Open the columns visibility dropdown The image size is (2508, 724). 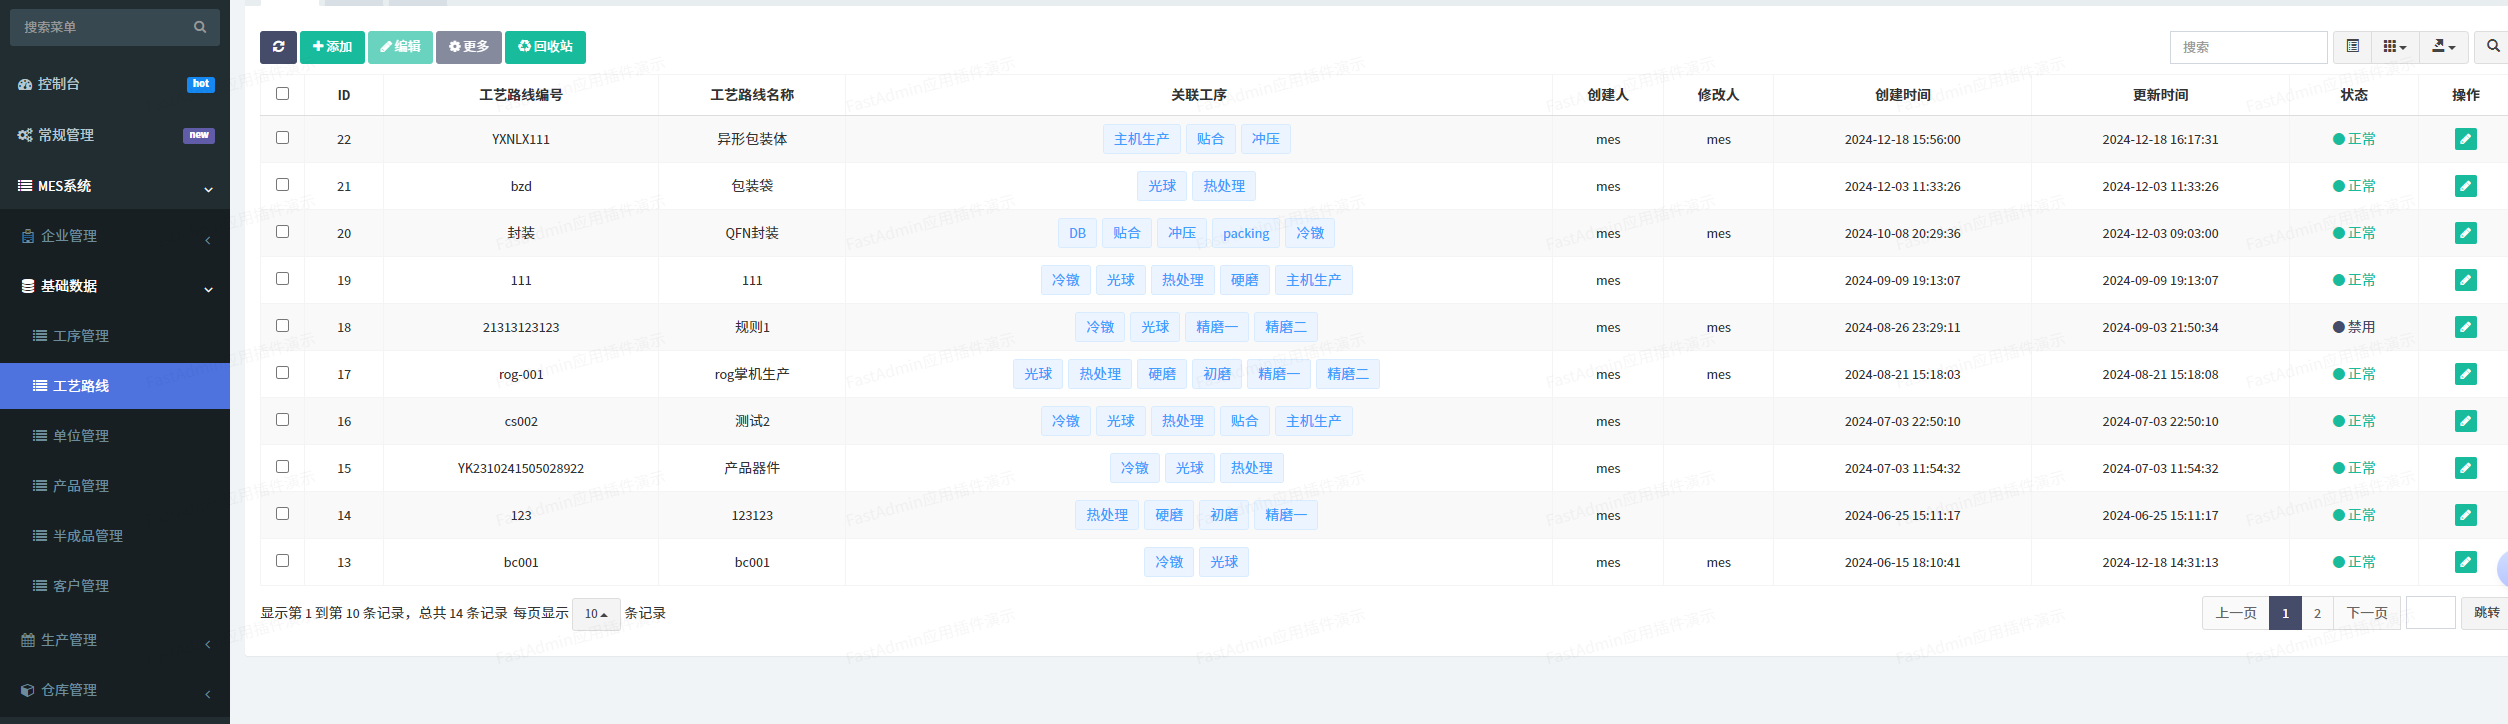(2394, 47)
